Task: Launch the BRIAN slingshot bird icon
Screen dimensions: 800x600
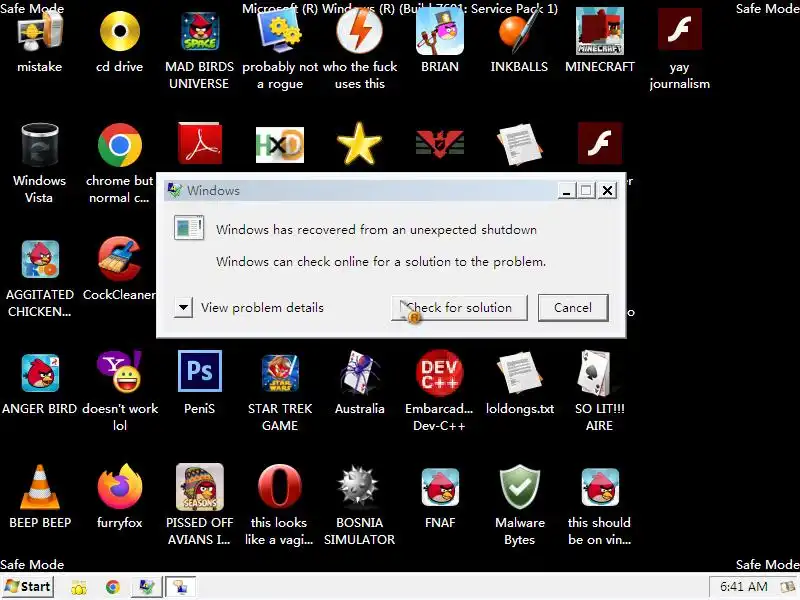Action: pos(440,32)
